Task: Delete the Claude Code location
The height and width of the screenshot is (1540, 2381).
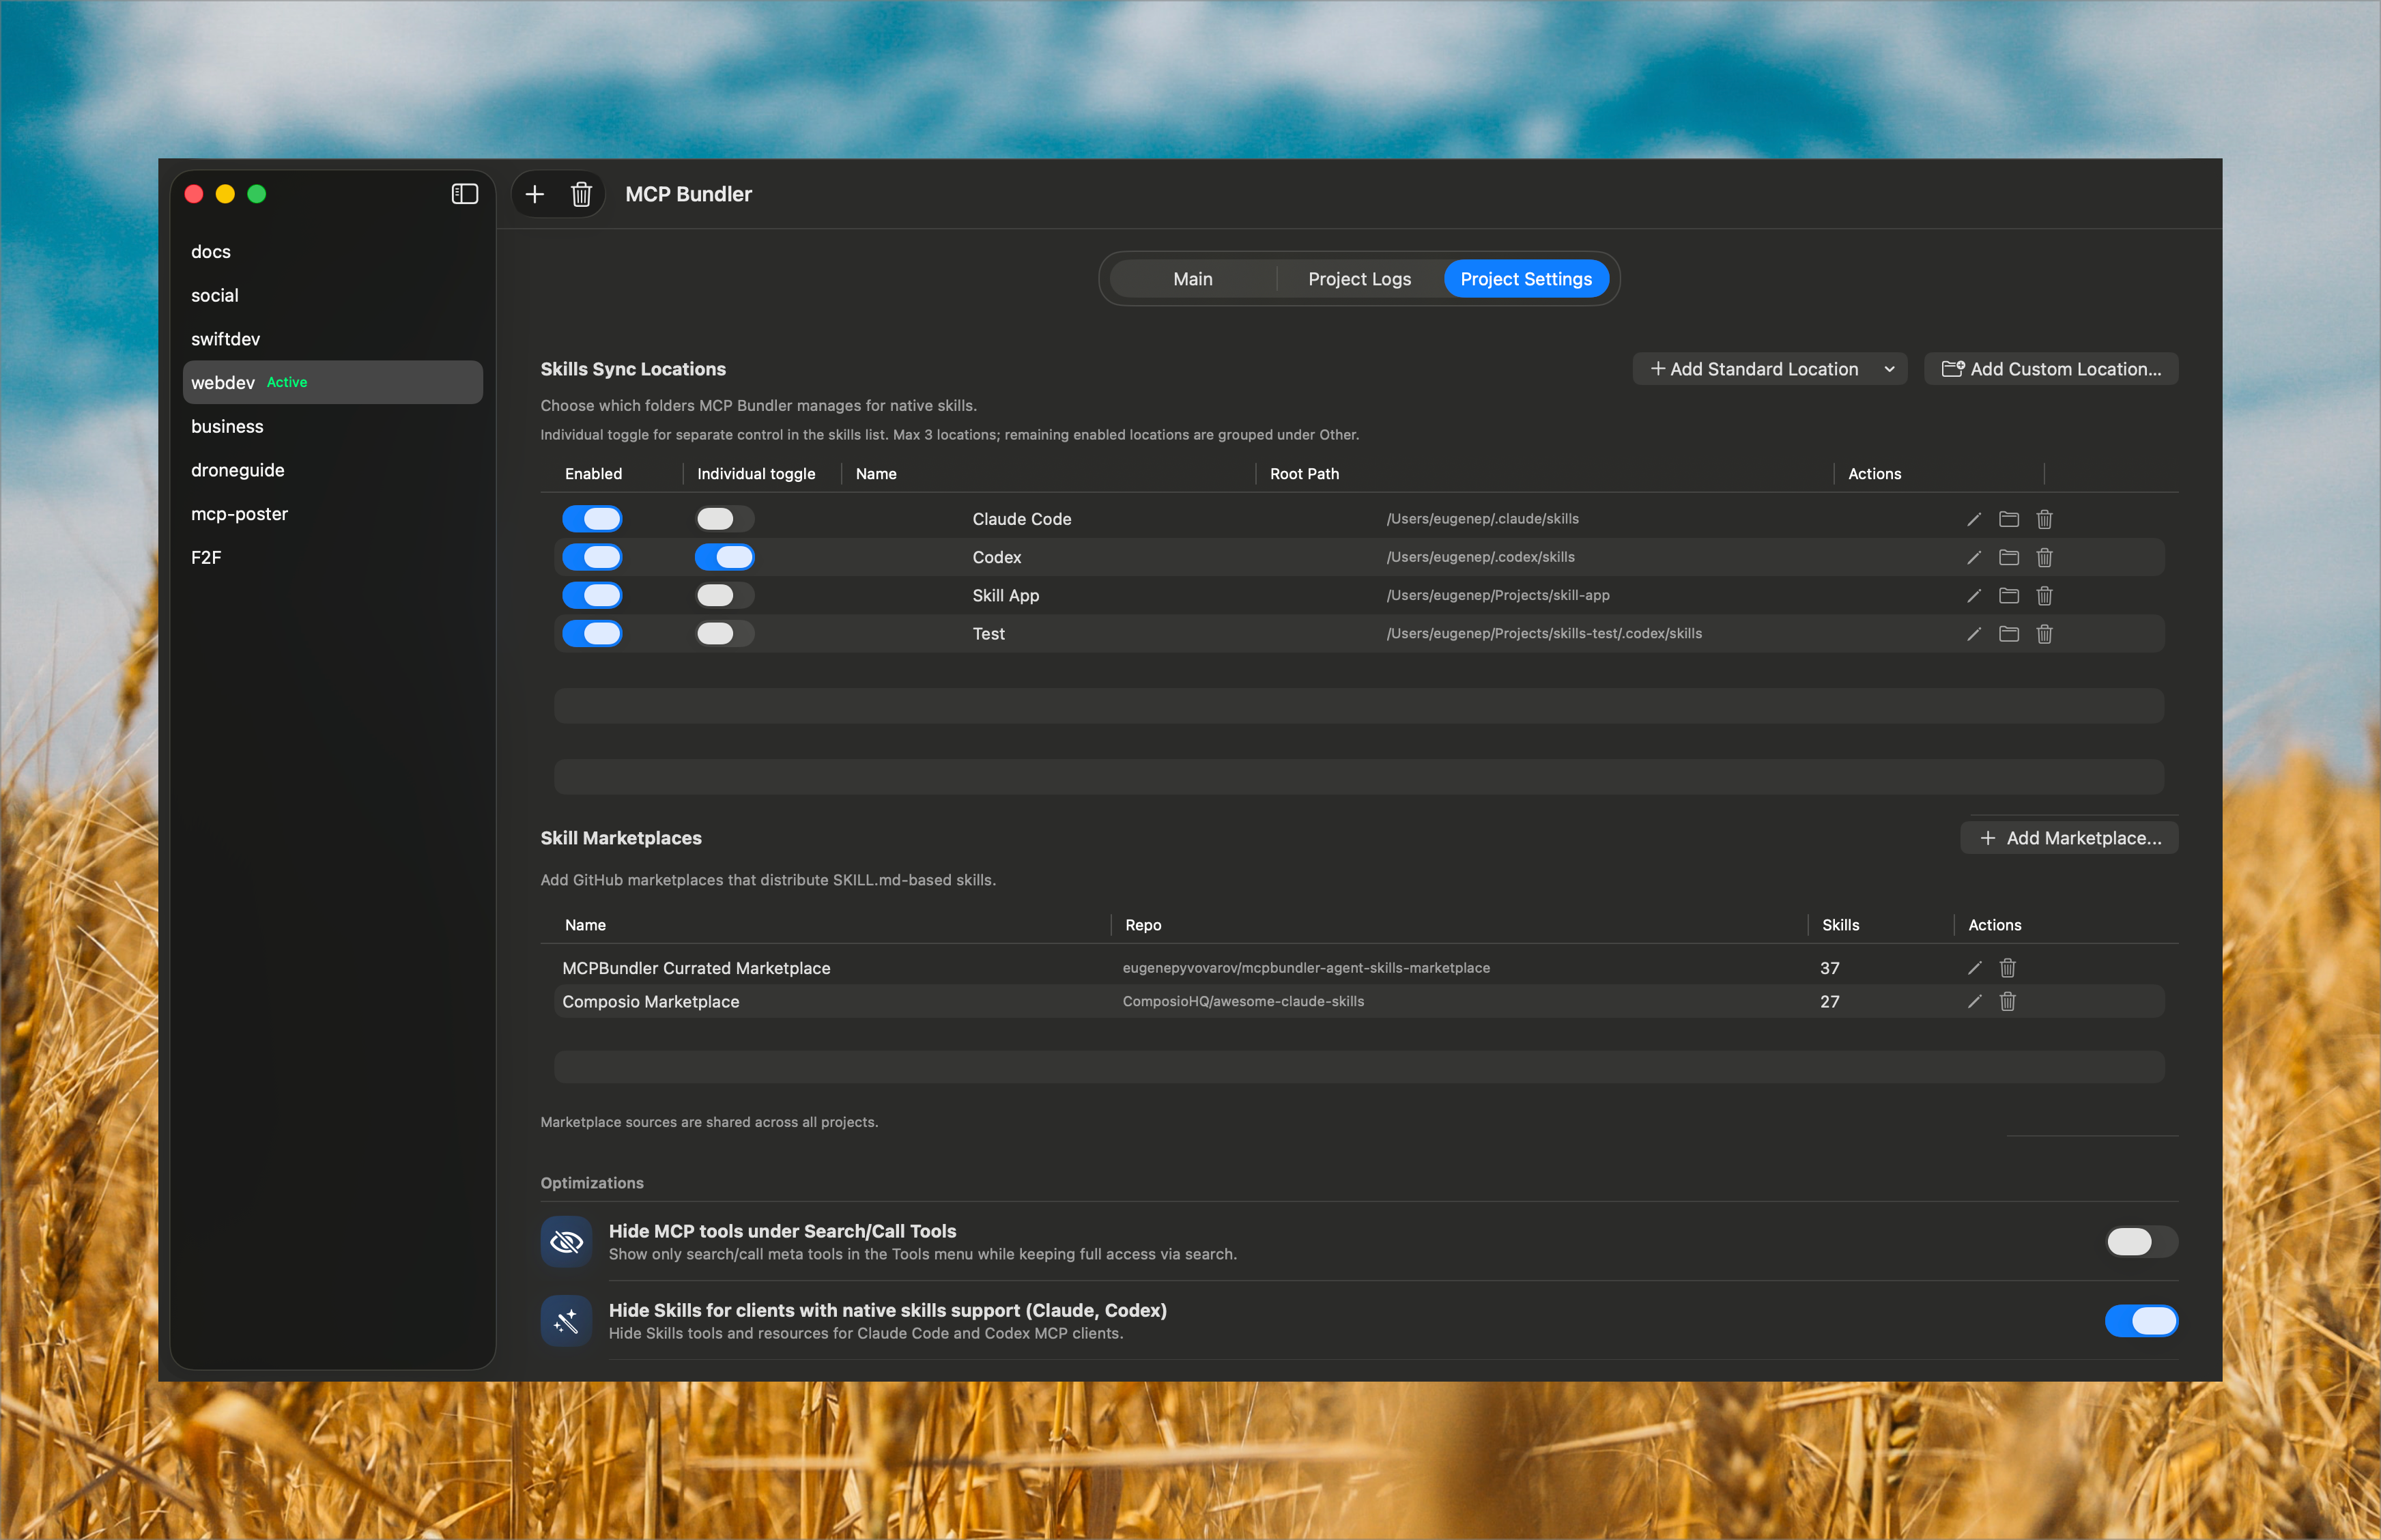Action: pos(2045,519)
